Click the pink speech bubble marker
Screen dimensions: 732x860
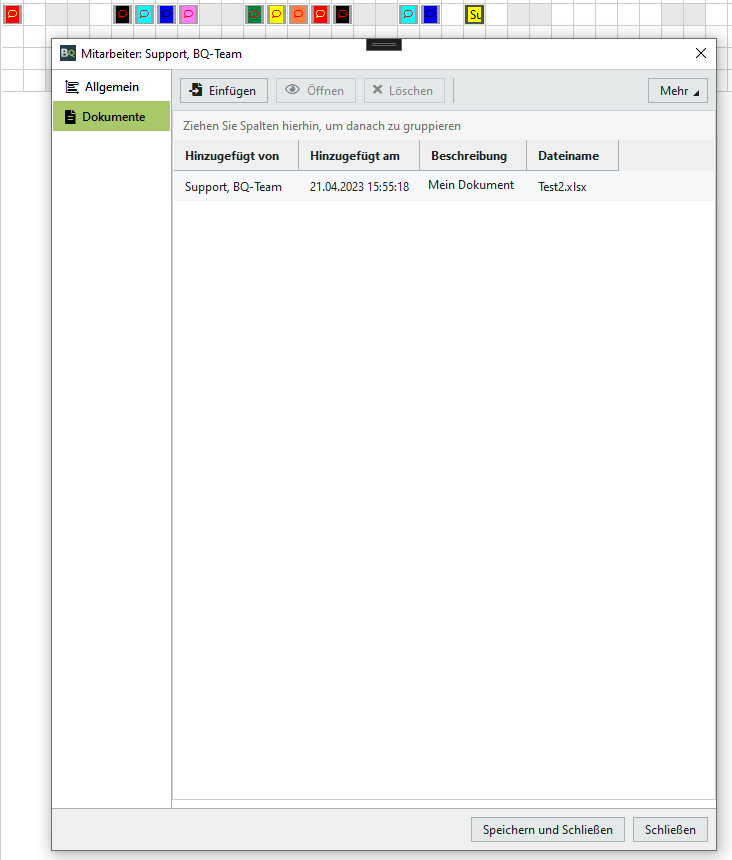188,14
